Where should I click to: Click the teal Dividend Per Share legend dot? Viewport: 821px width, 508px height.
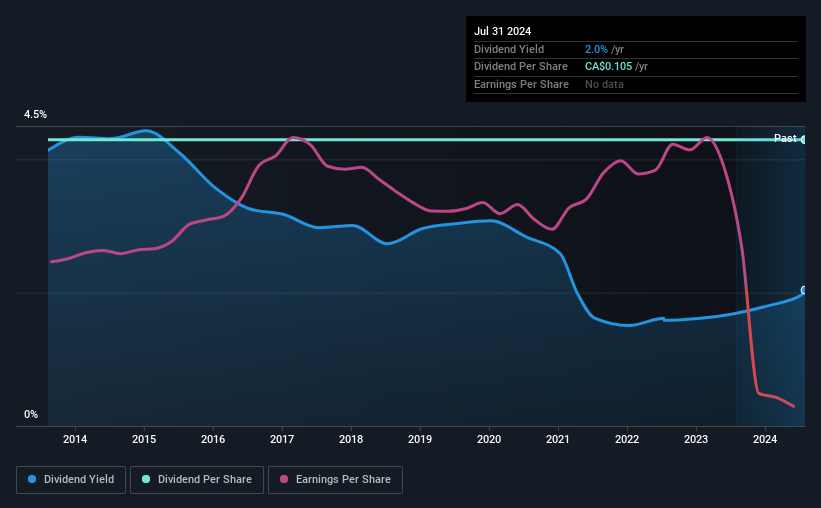pos(146,479)
